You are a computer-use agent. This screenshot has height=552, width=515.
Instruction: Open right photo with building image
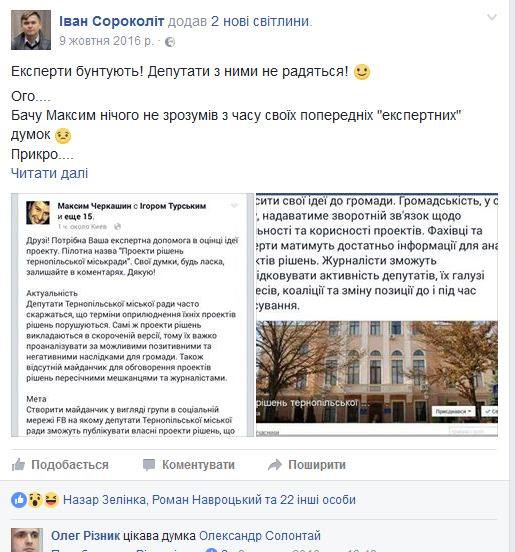(377, 315)
